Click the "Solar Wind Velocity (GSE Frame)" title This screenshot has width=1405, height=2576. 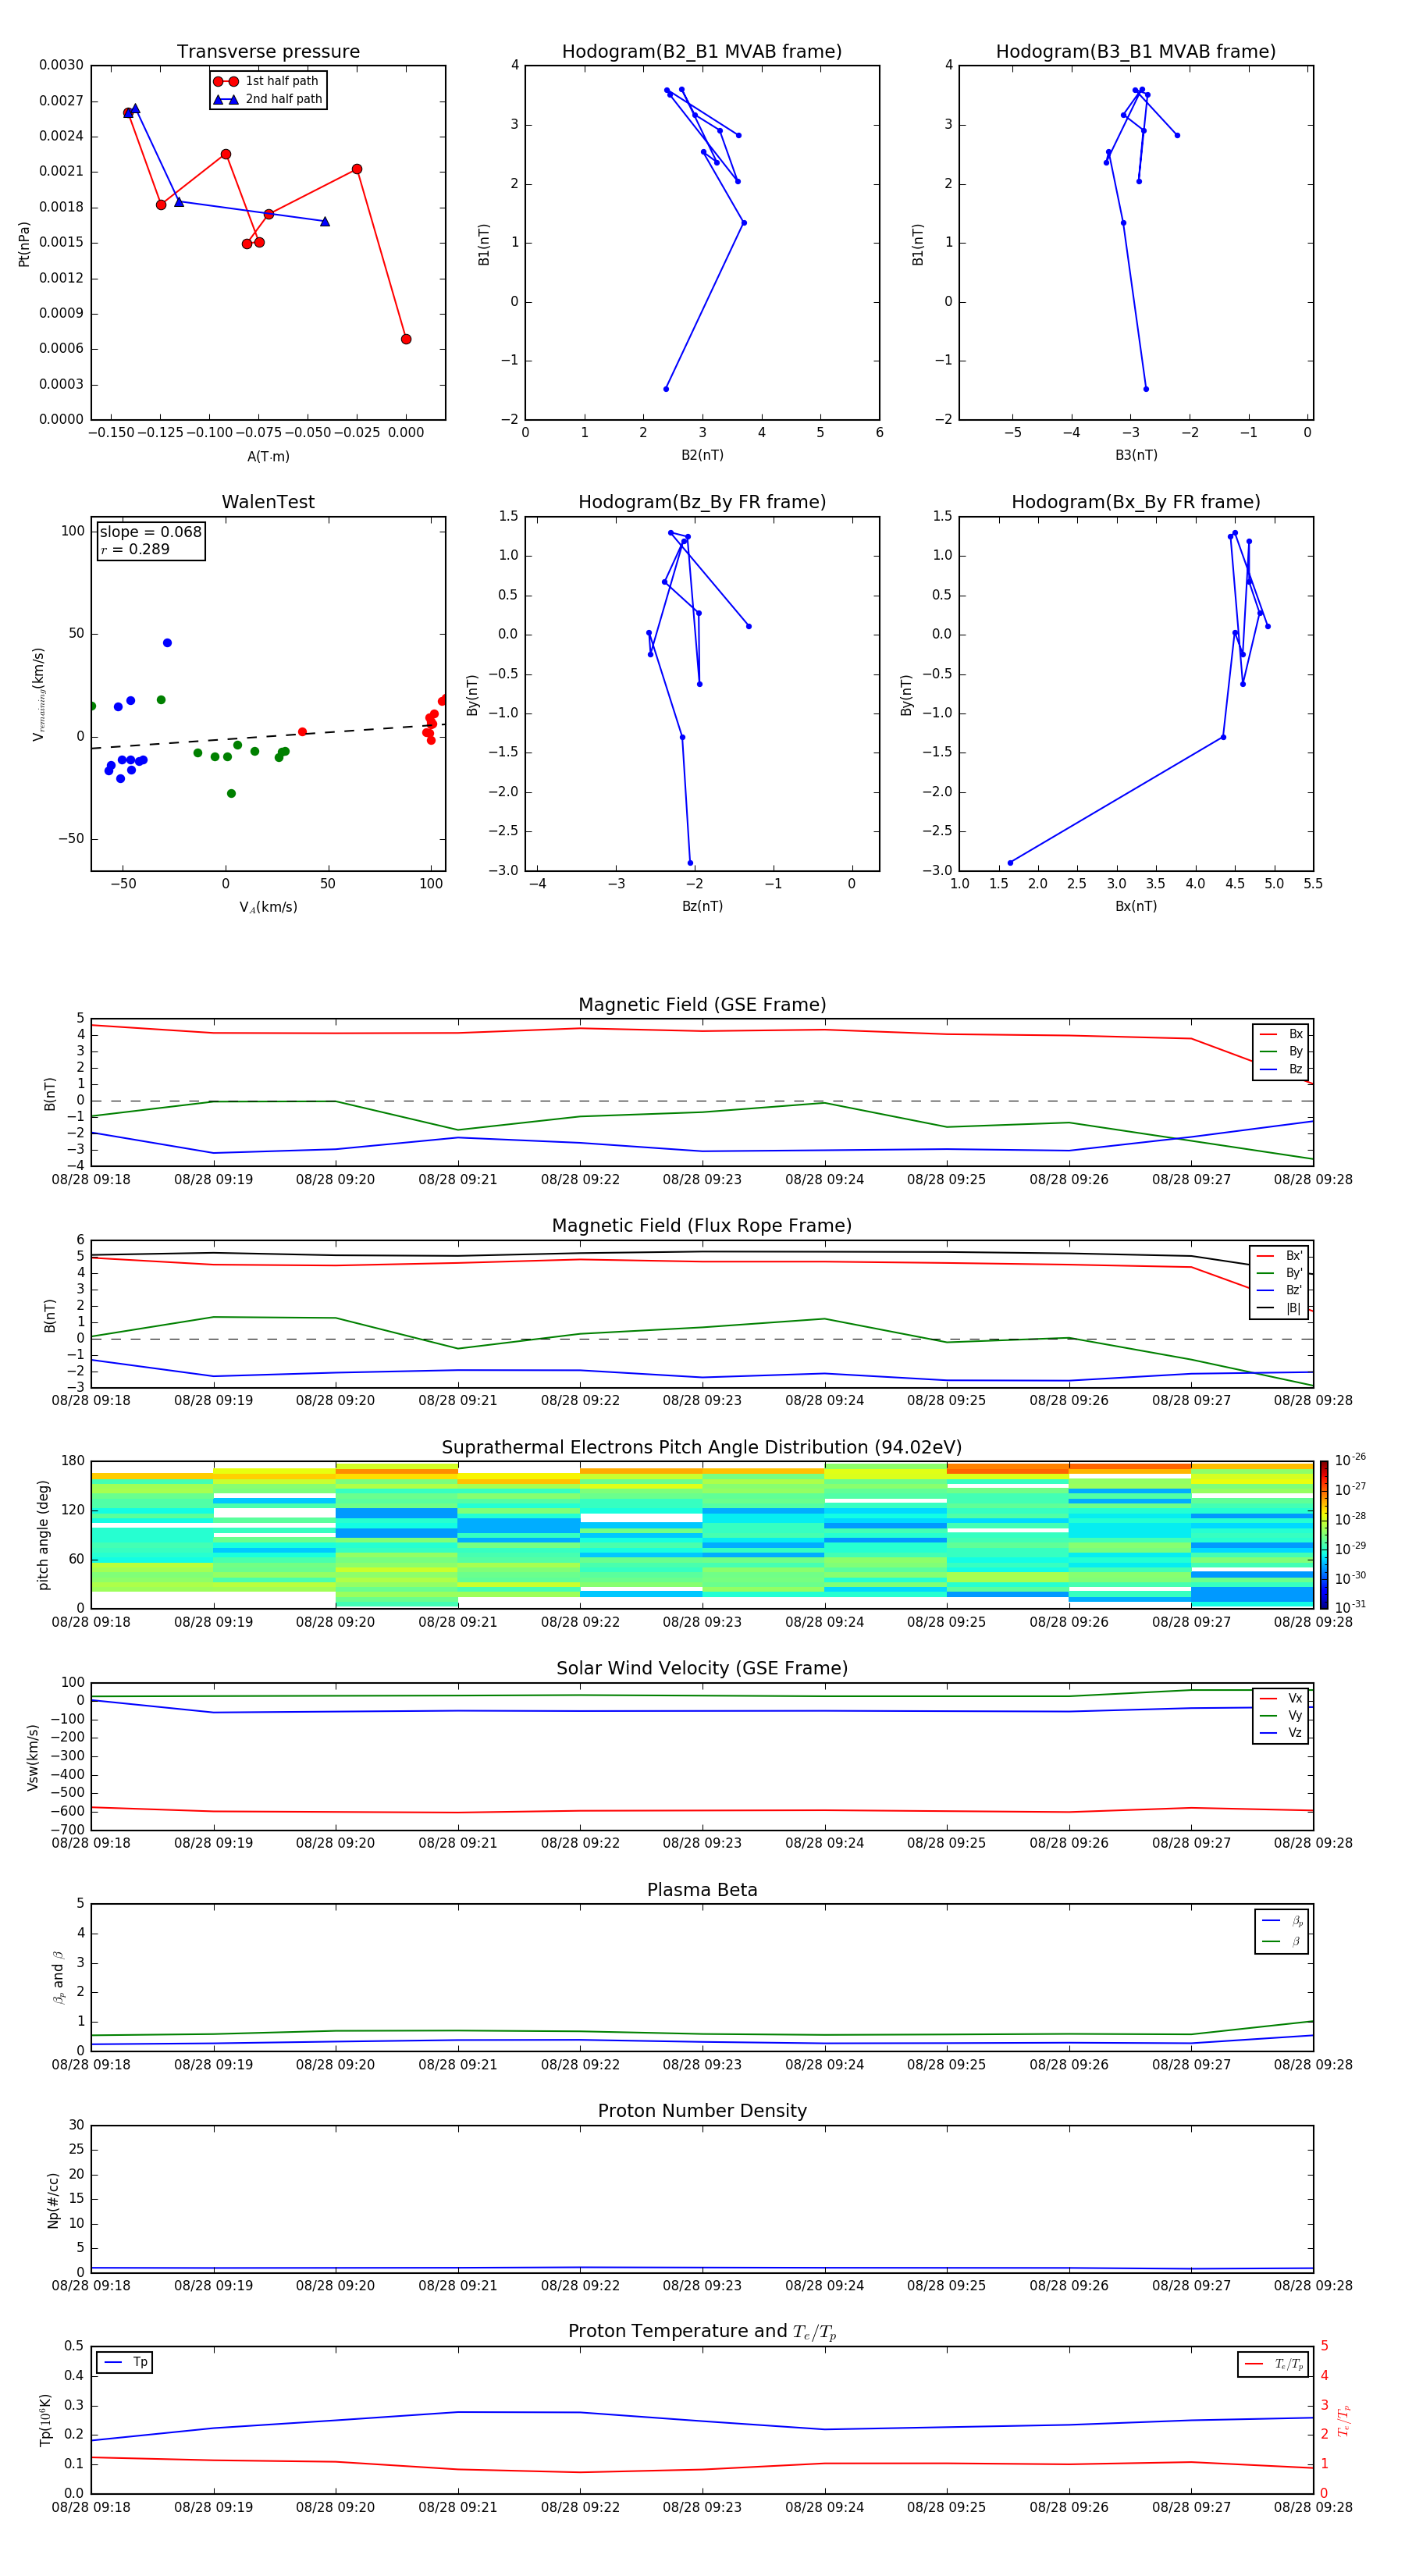(x=702, y=1669)
